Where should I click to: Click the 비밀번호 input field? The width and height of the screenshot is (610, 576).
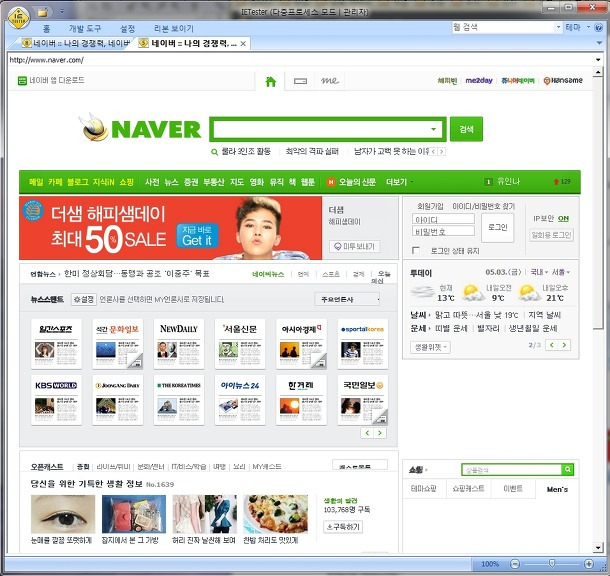tap(443, 231)
